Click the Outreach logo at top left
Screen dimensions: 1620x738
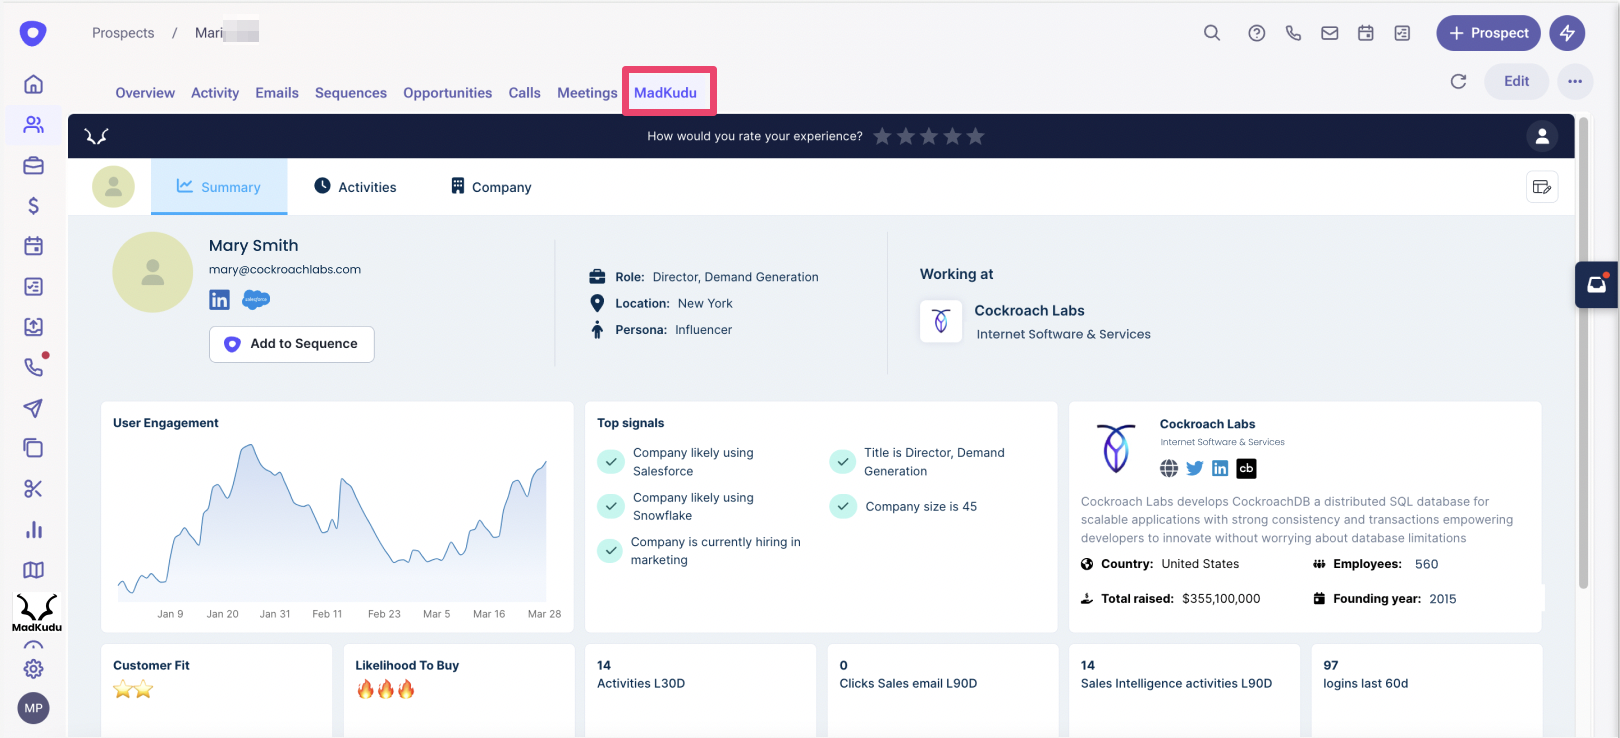(33, 33)
